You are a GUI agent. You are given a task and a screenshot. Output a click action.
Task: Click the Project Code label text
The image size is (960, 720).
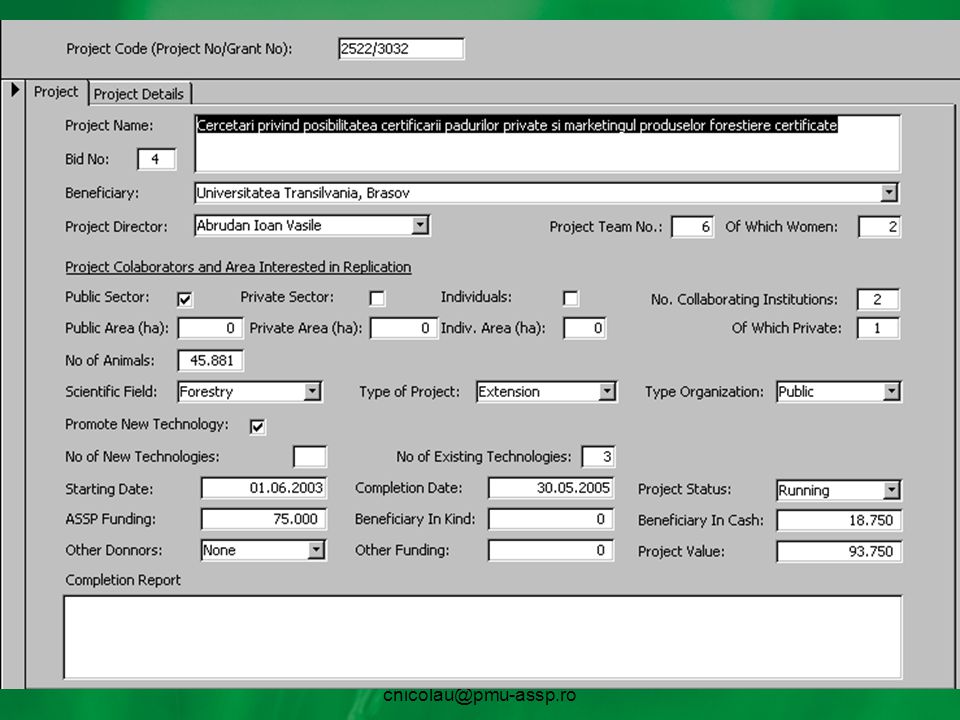pyautogui.click(x=179, y=49)
